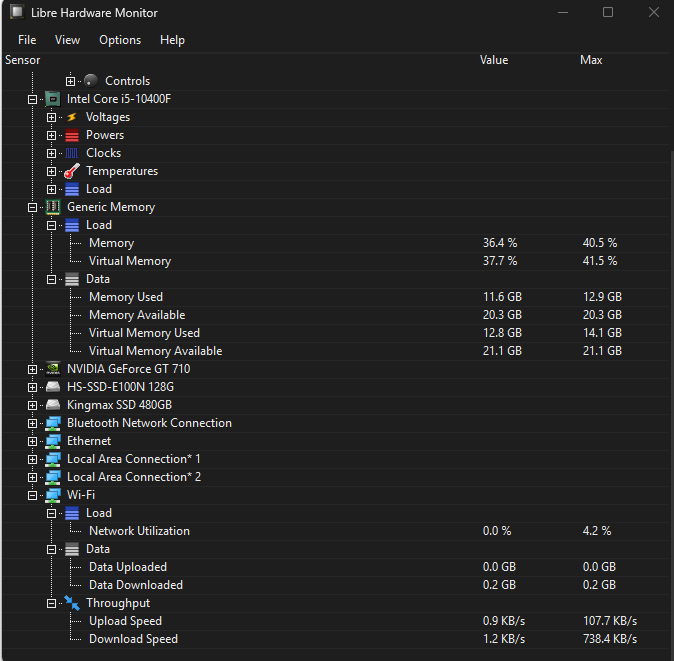Click the Voltages lightning bolt icon

coord(72,117)
